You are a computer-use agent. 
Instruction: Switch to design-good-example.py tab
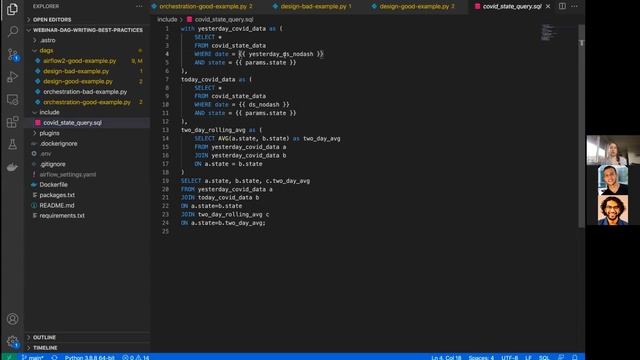point(414,7)
